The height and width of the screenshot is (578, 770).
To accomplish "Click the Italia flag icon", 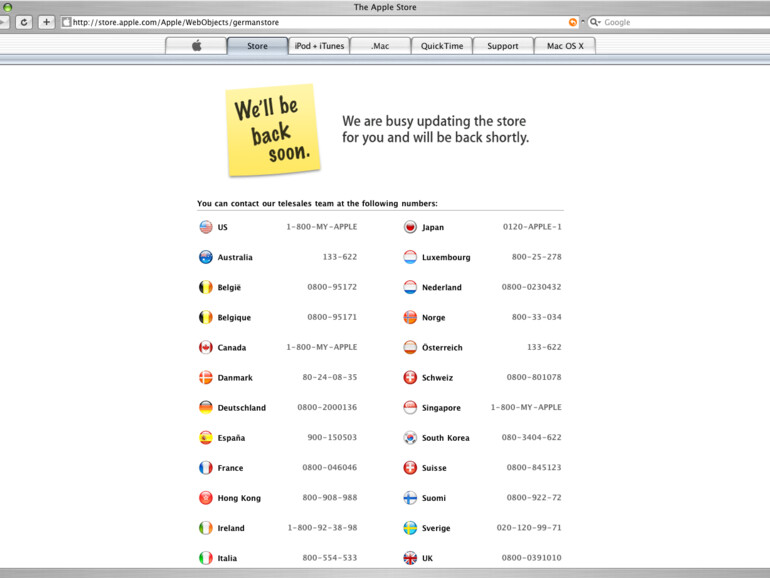I will (x=206, y=558).
